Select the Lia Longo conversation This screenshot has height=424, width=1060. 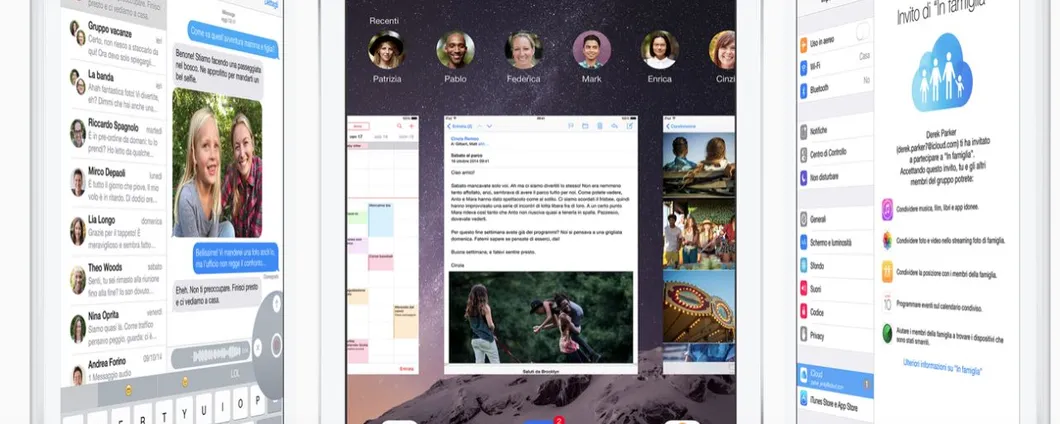pos(115,232)
